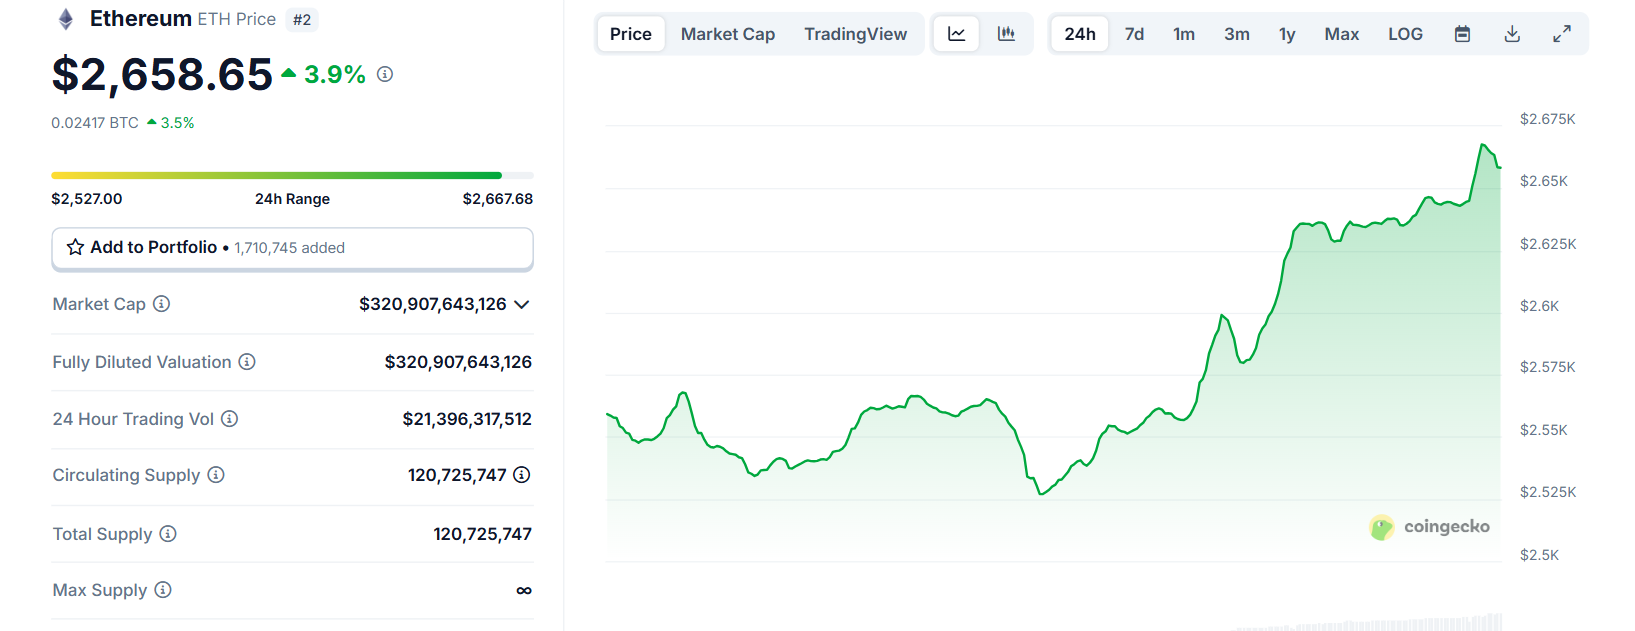1635x631 pixels.
Task: Select the 7d time range
Action: tap(1134, 34)
